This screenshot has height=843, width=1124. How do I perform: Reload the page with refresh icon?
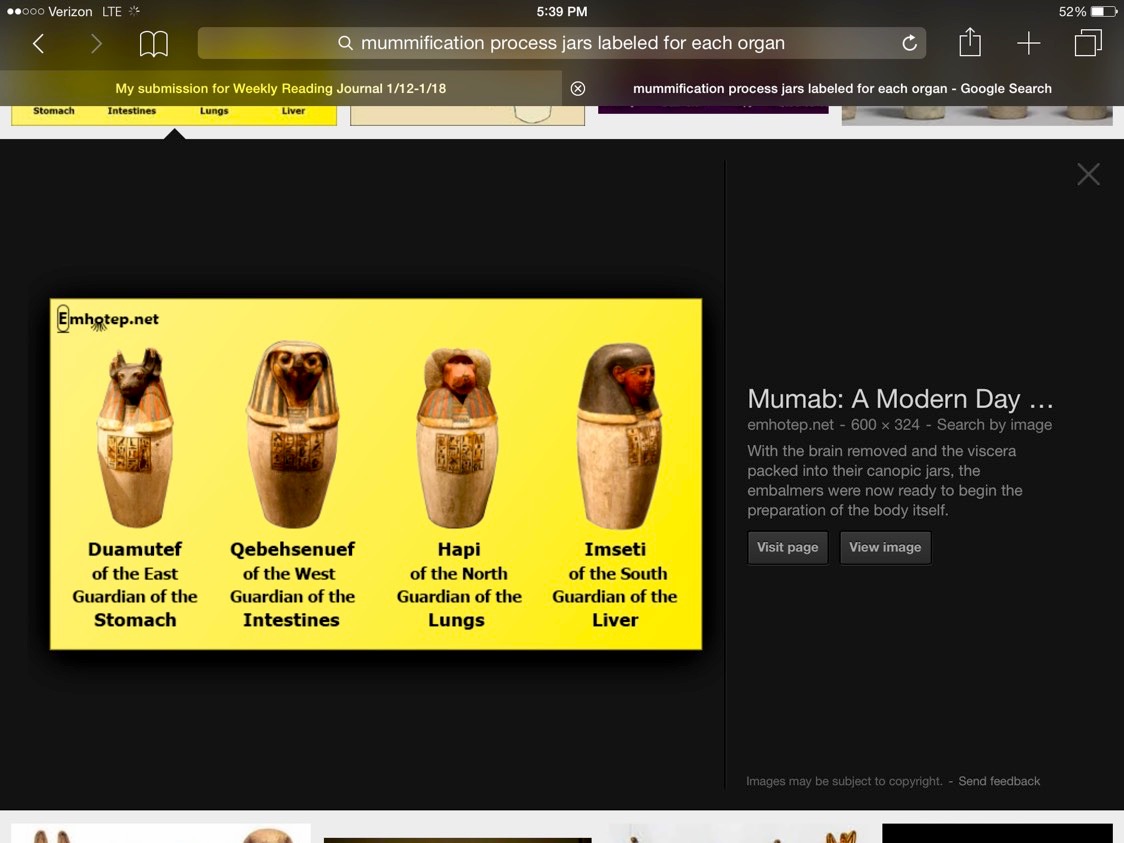coord(909,43)
